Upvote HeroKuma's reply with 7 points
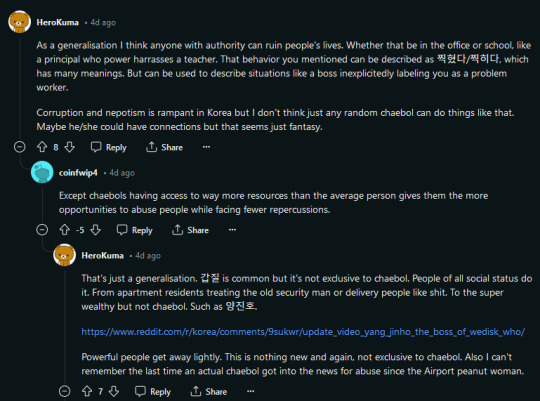 (87, 391)
